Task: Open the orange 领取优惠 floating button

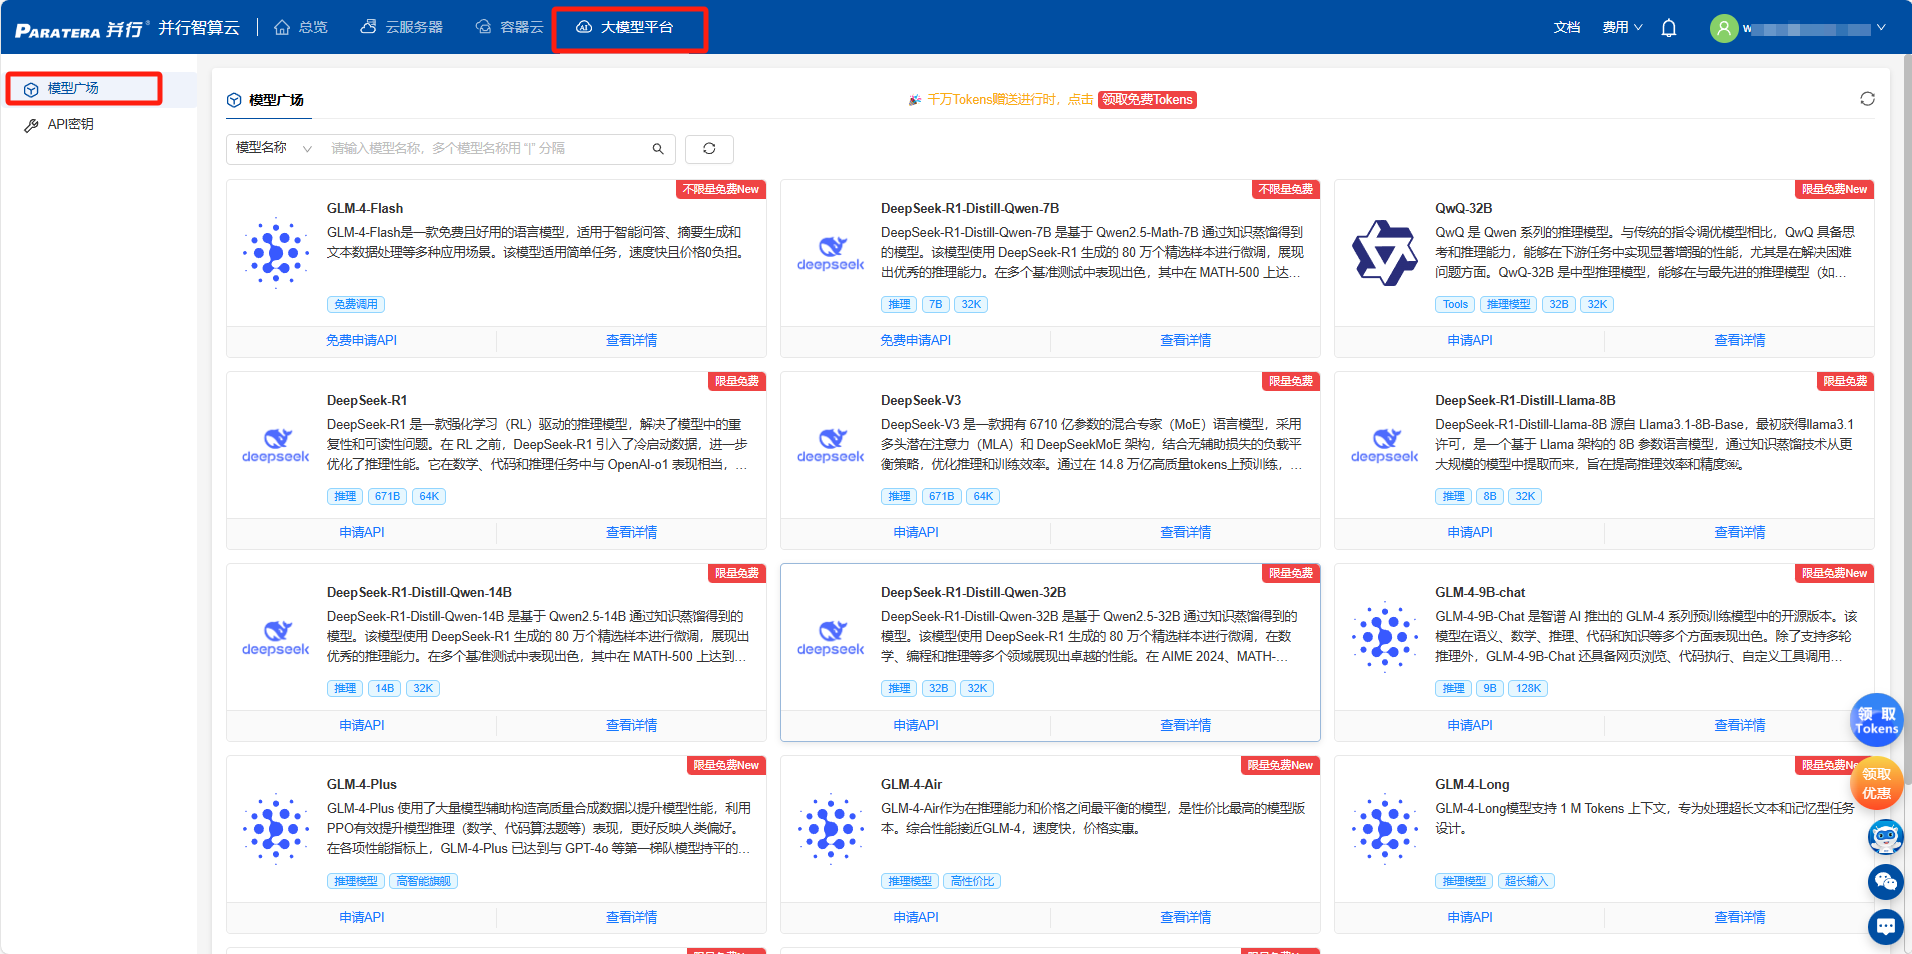Action: 1876,783
